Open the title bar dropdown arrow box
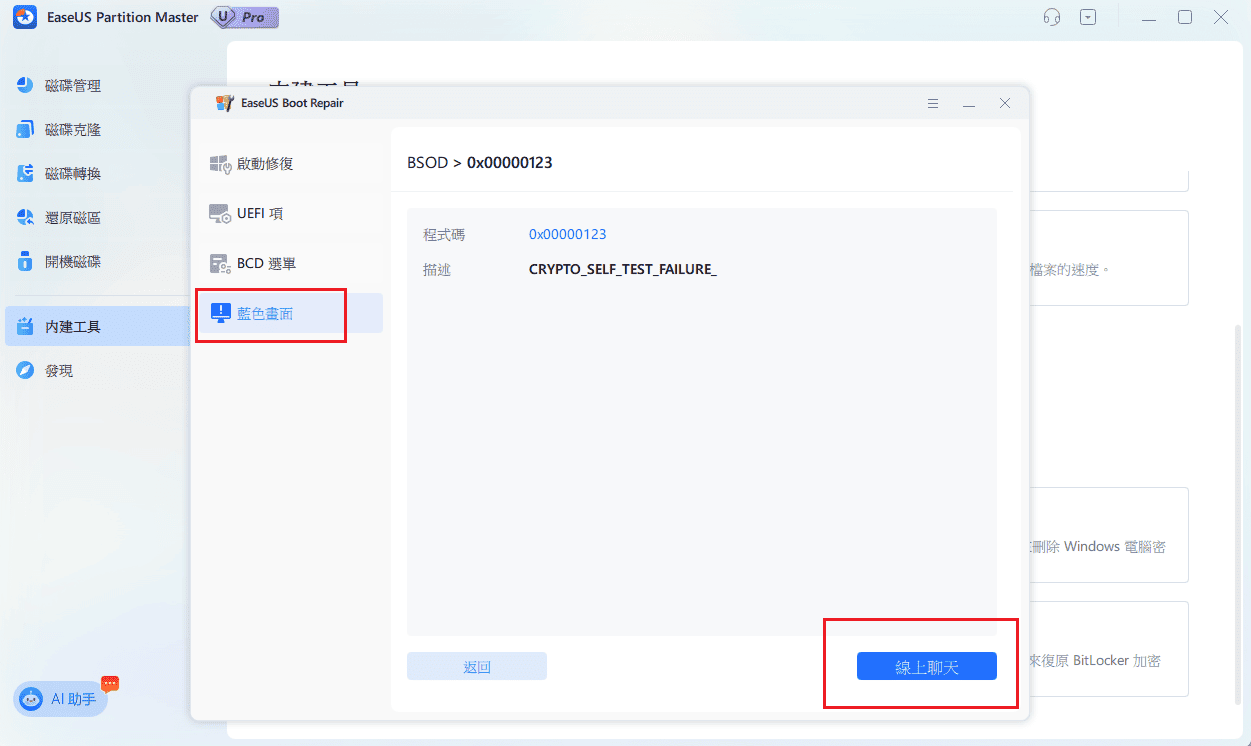The height and width of the screenshot is (746, 1251). point(1088,17)
